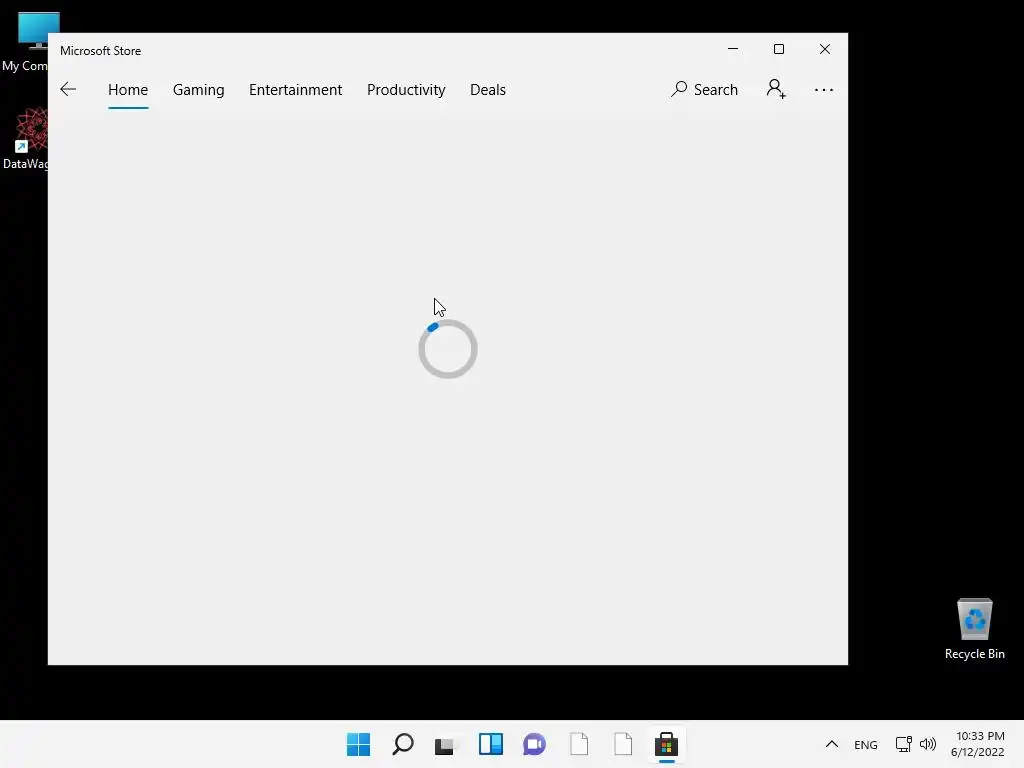Open Task View on the taskbar
Image resolution: width=1024 pixels, height=768 pixels.
[x=445, y=744]
